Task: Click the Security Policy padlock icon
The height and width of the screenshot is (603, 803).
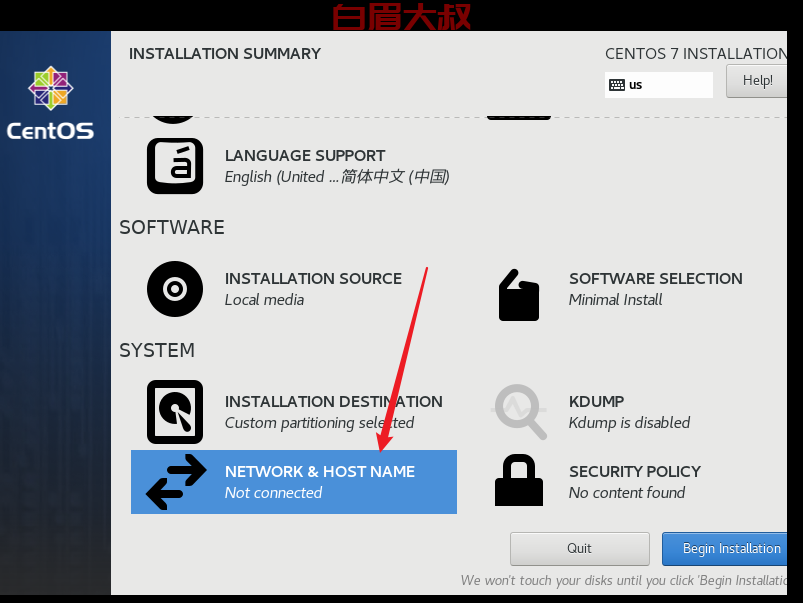Action: click(519, 480)
